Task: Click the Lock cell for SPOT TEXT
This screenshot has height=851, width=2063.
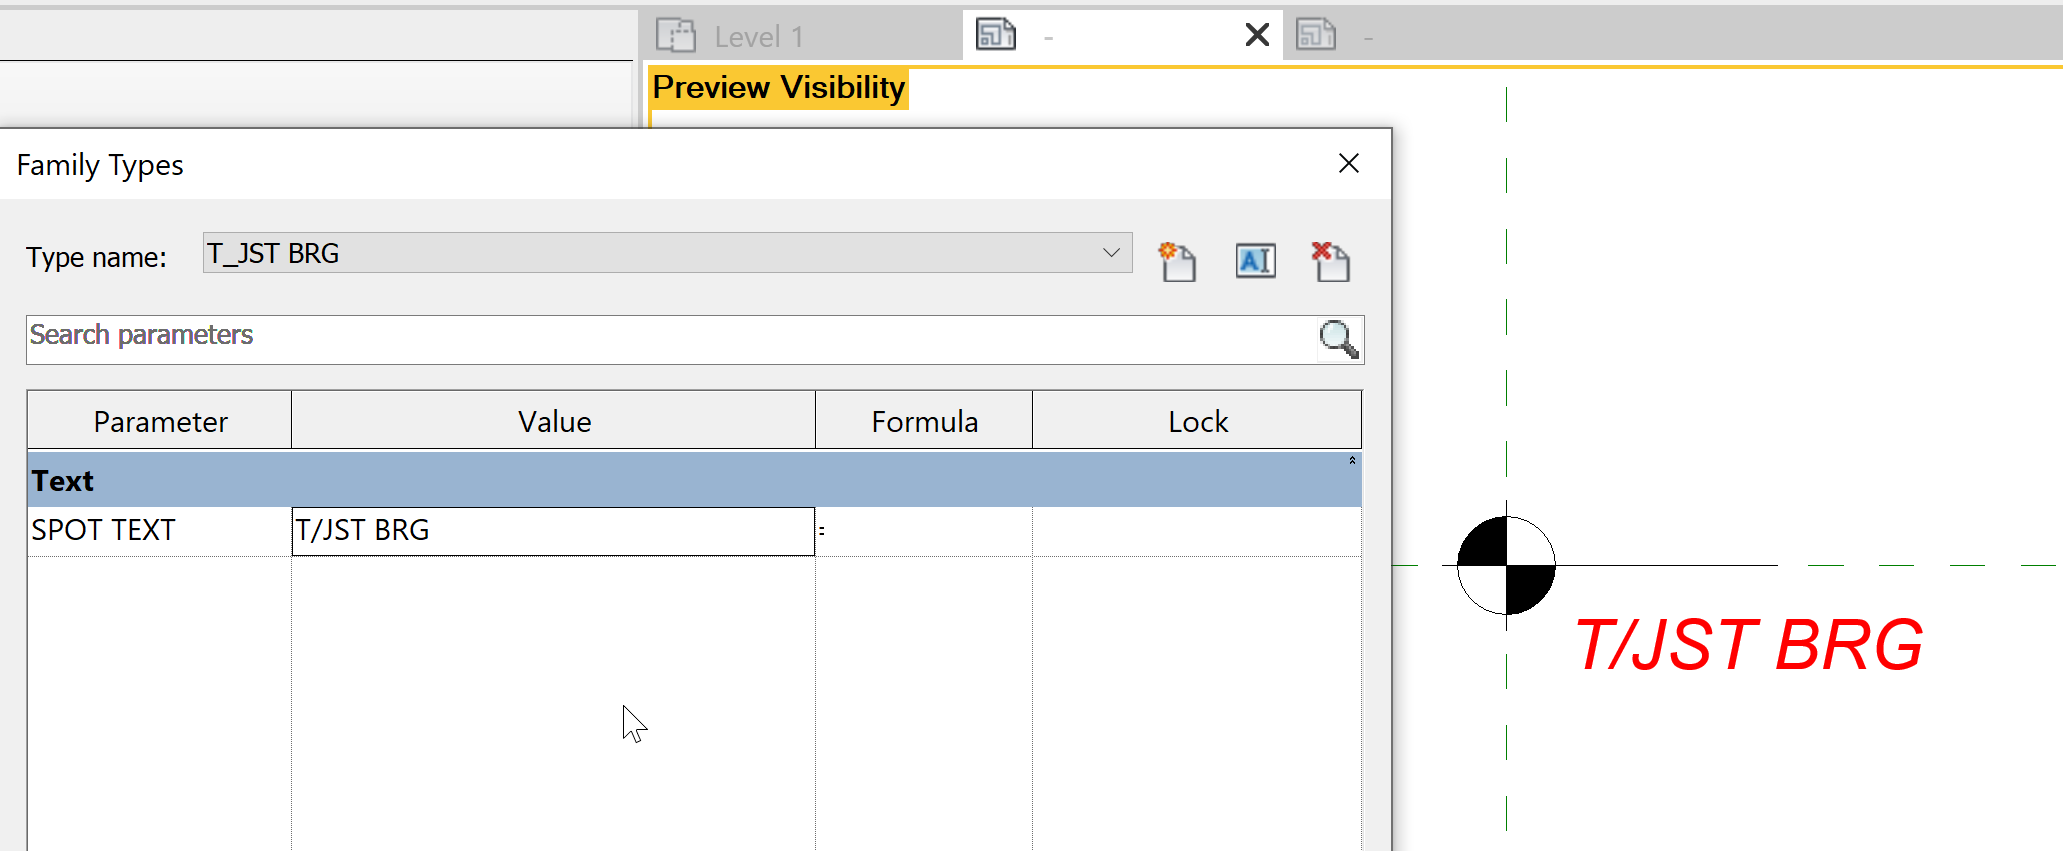Action: 1196,530
